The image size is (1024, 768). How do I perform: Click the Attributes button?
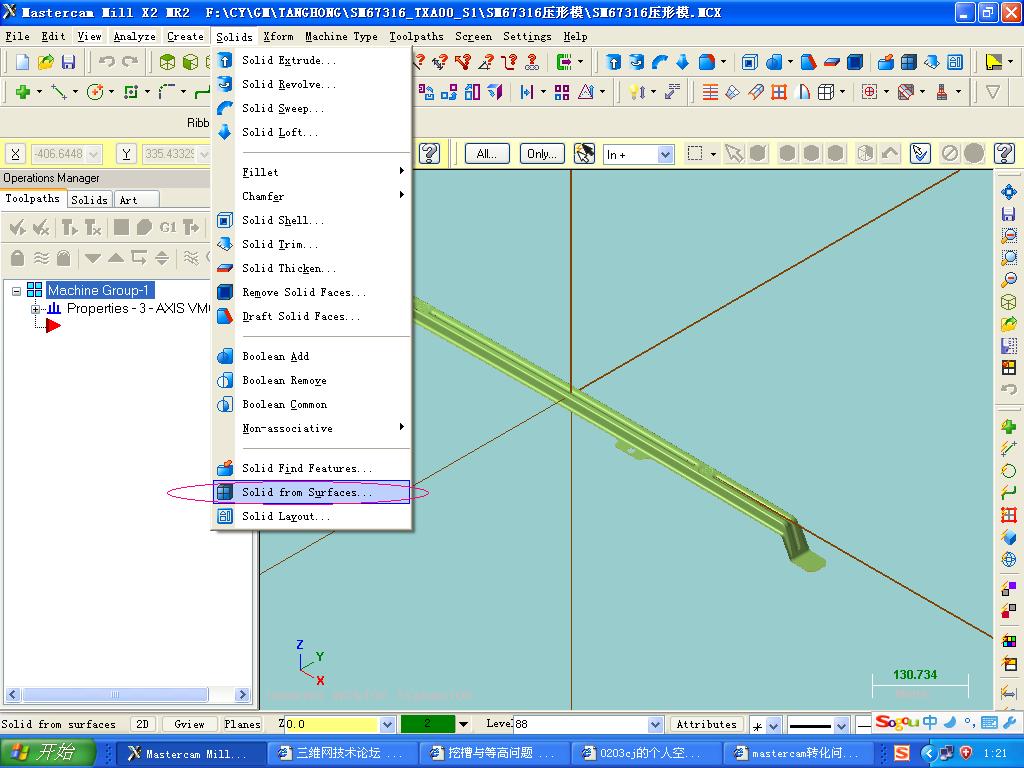coord(707,724)
